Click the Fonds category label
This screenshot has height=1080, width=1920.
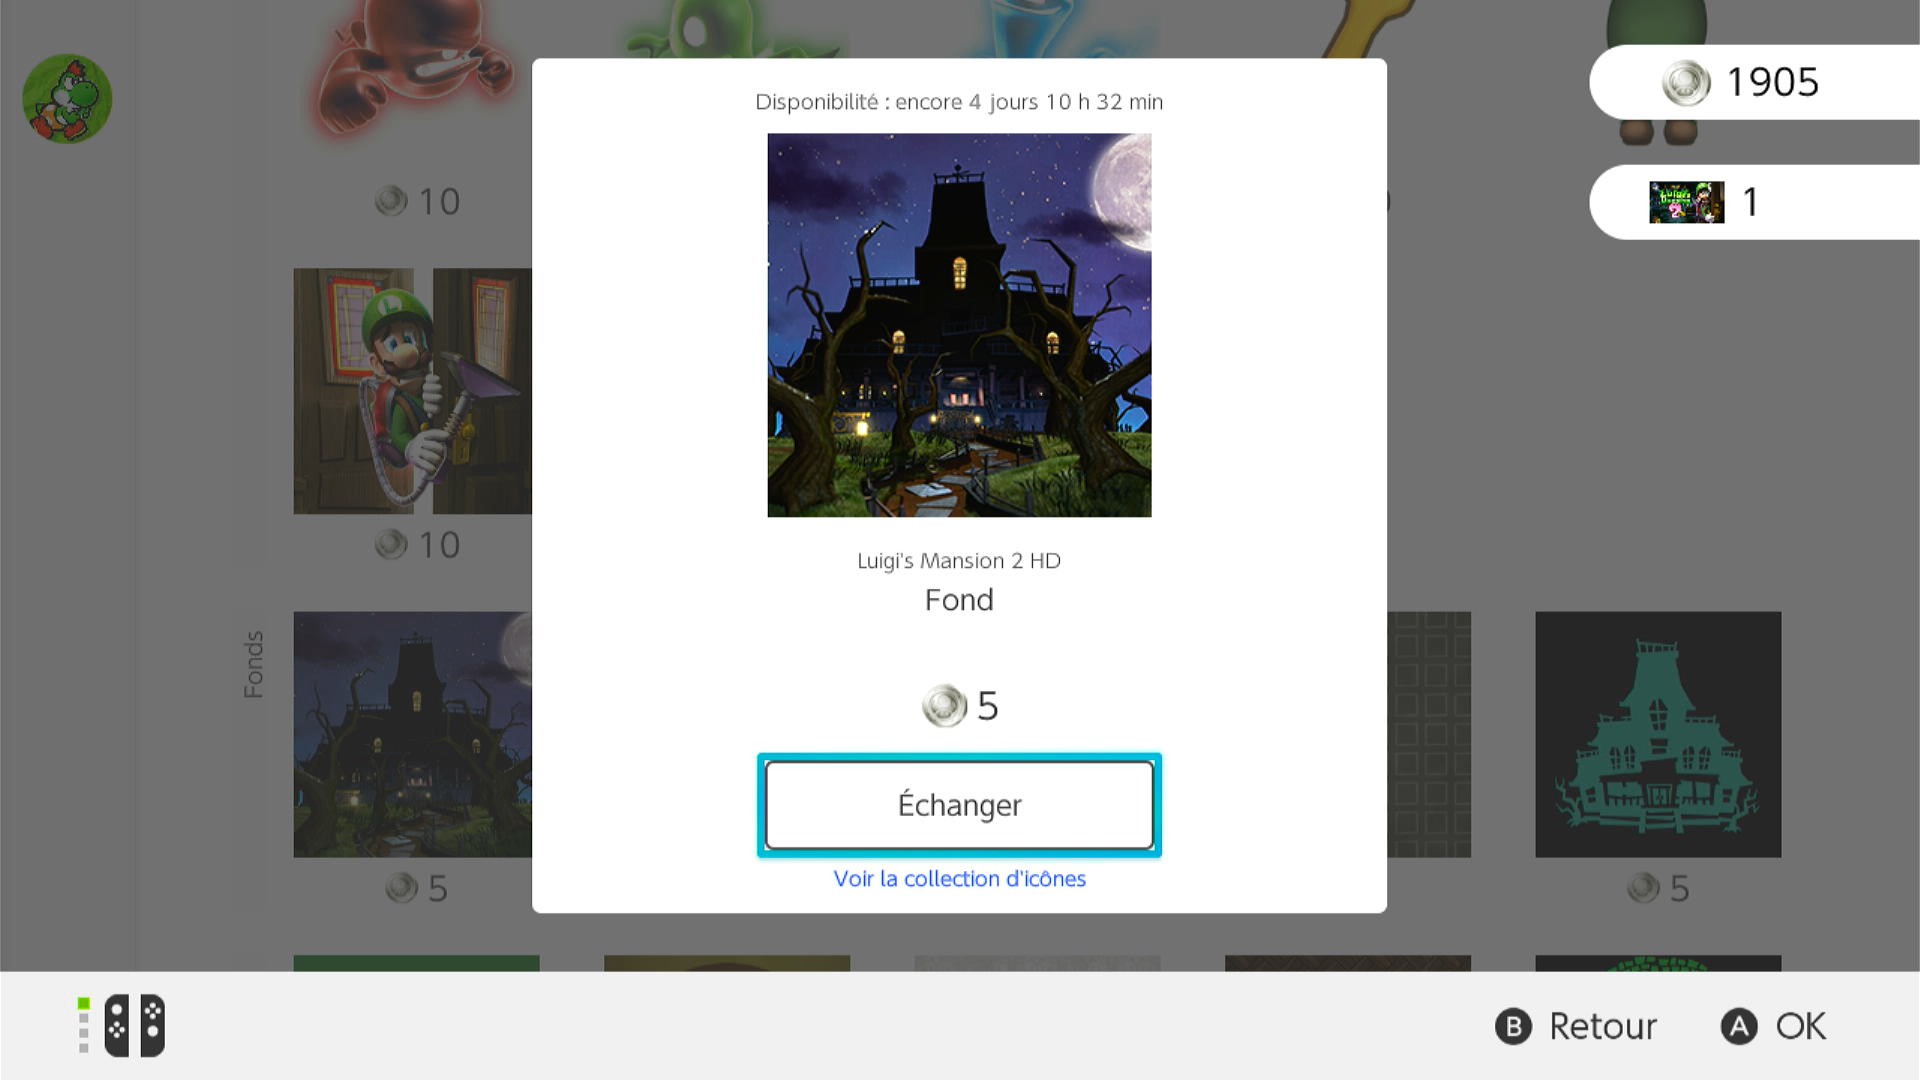pyautogui.click(x=254, y=664)
